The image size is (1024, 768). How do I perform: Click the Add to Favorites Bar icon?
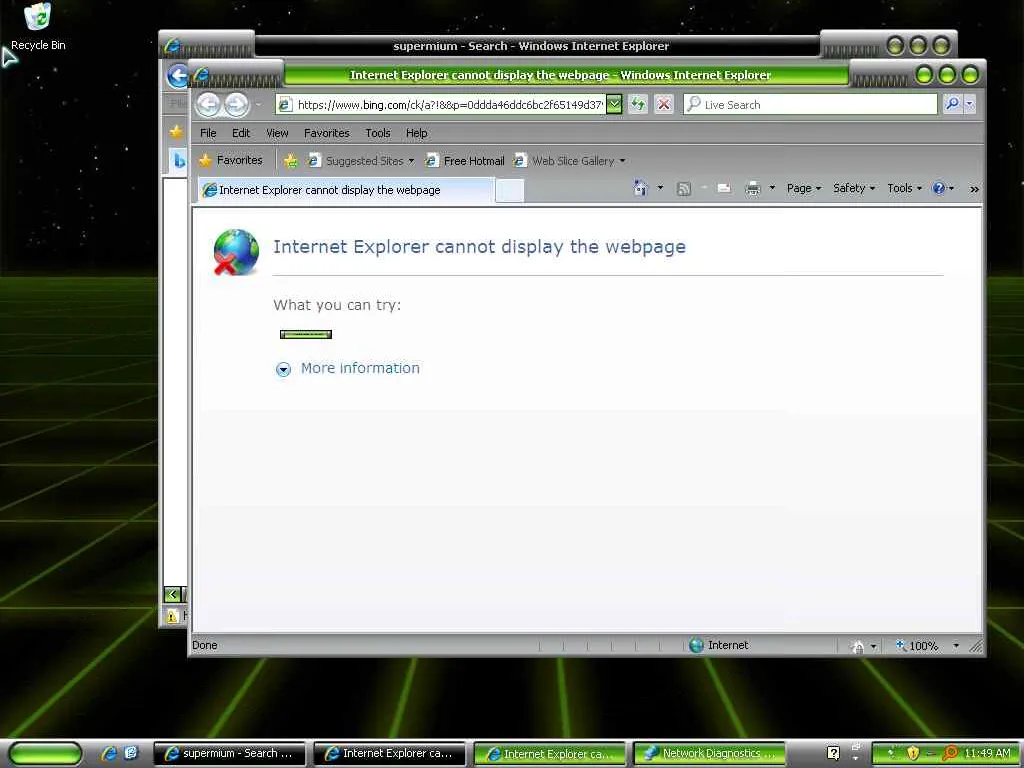[x=291, y=161]
